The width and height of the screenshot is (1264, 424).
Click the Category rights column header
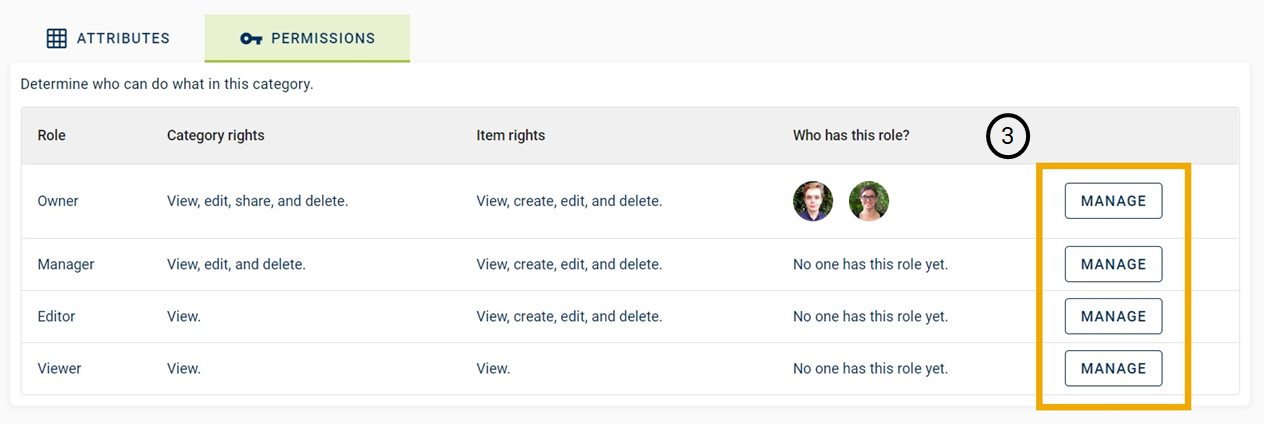pos(216,135)
